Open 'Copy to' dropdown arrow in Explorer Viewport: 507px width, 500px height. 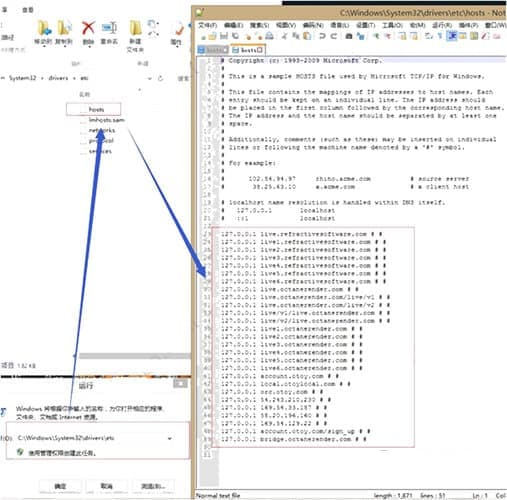click(64, 47)
